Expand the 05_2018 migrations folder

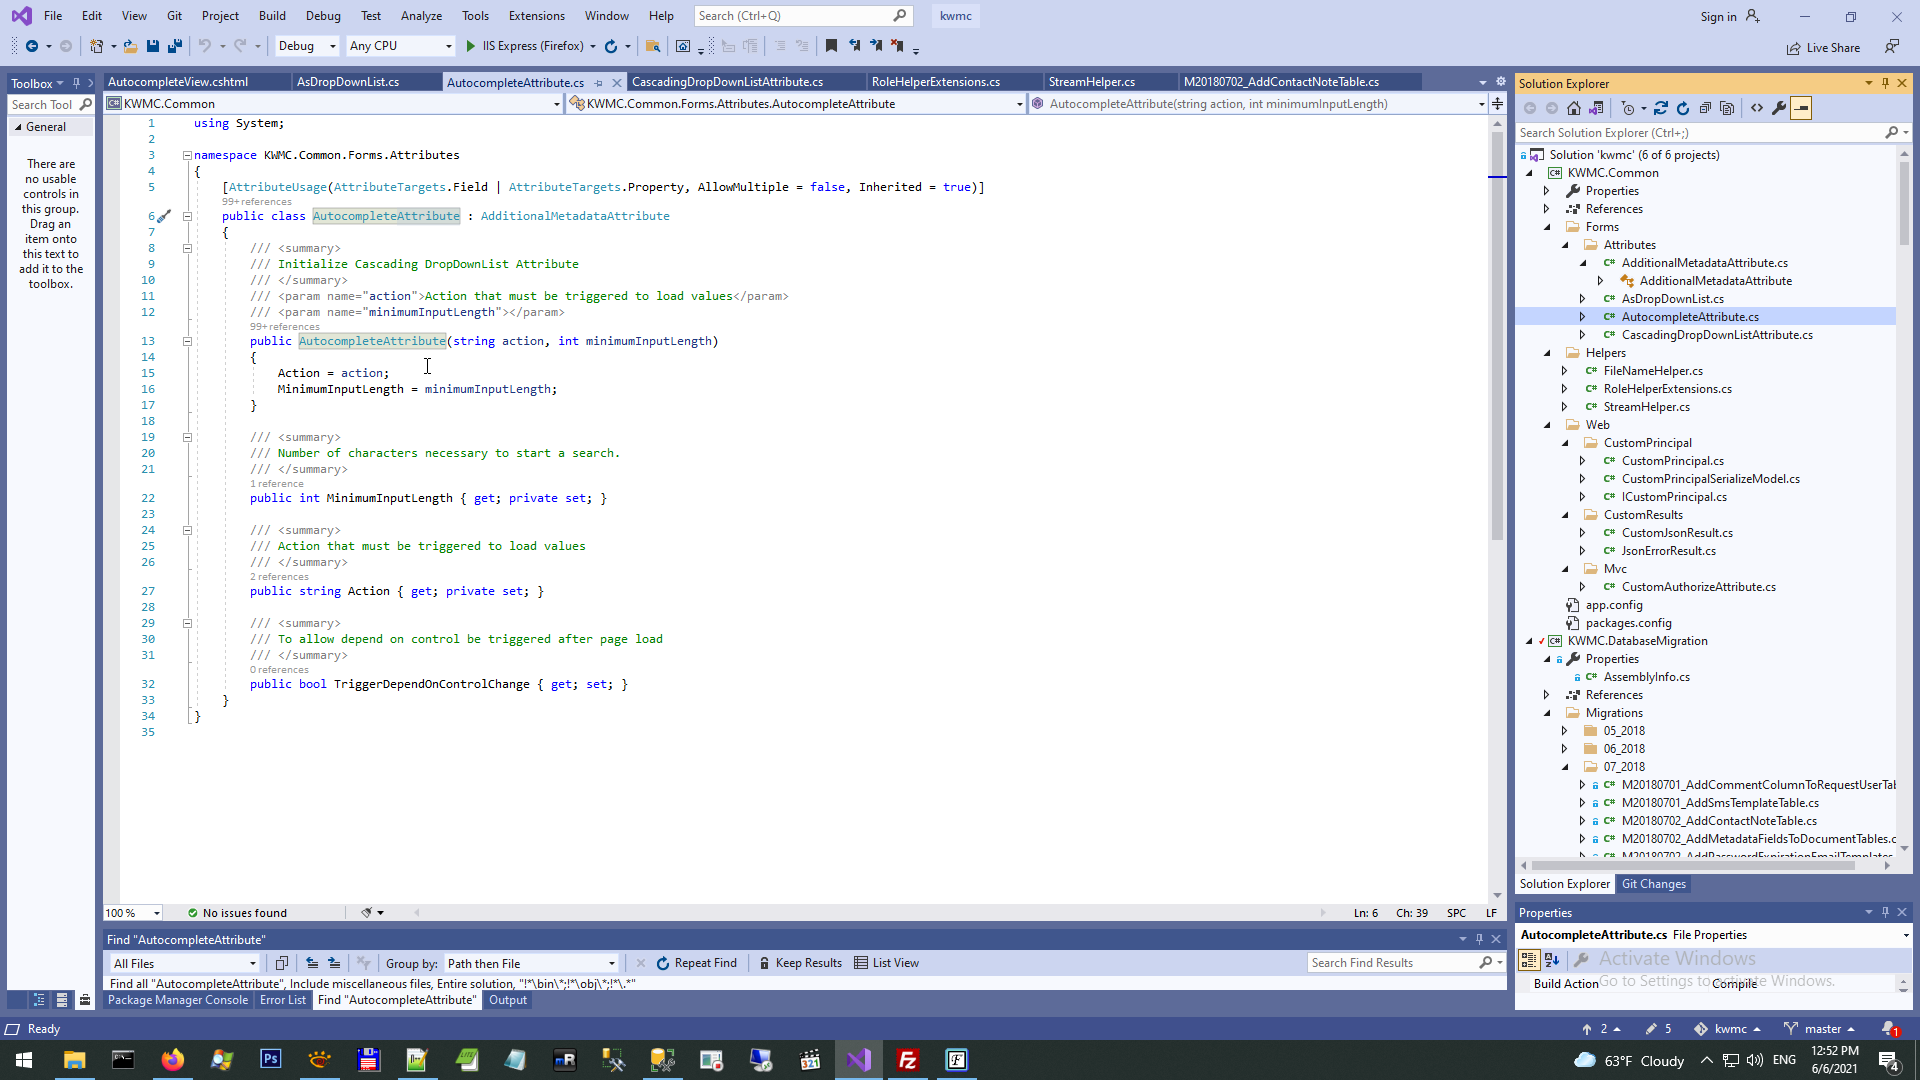pos(1565,731)
